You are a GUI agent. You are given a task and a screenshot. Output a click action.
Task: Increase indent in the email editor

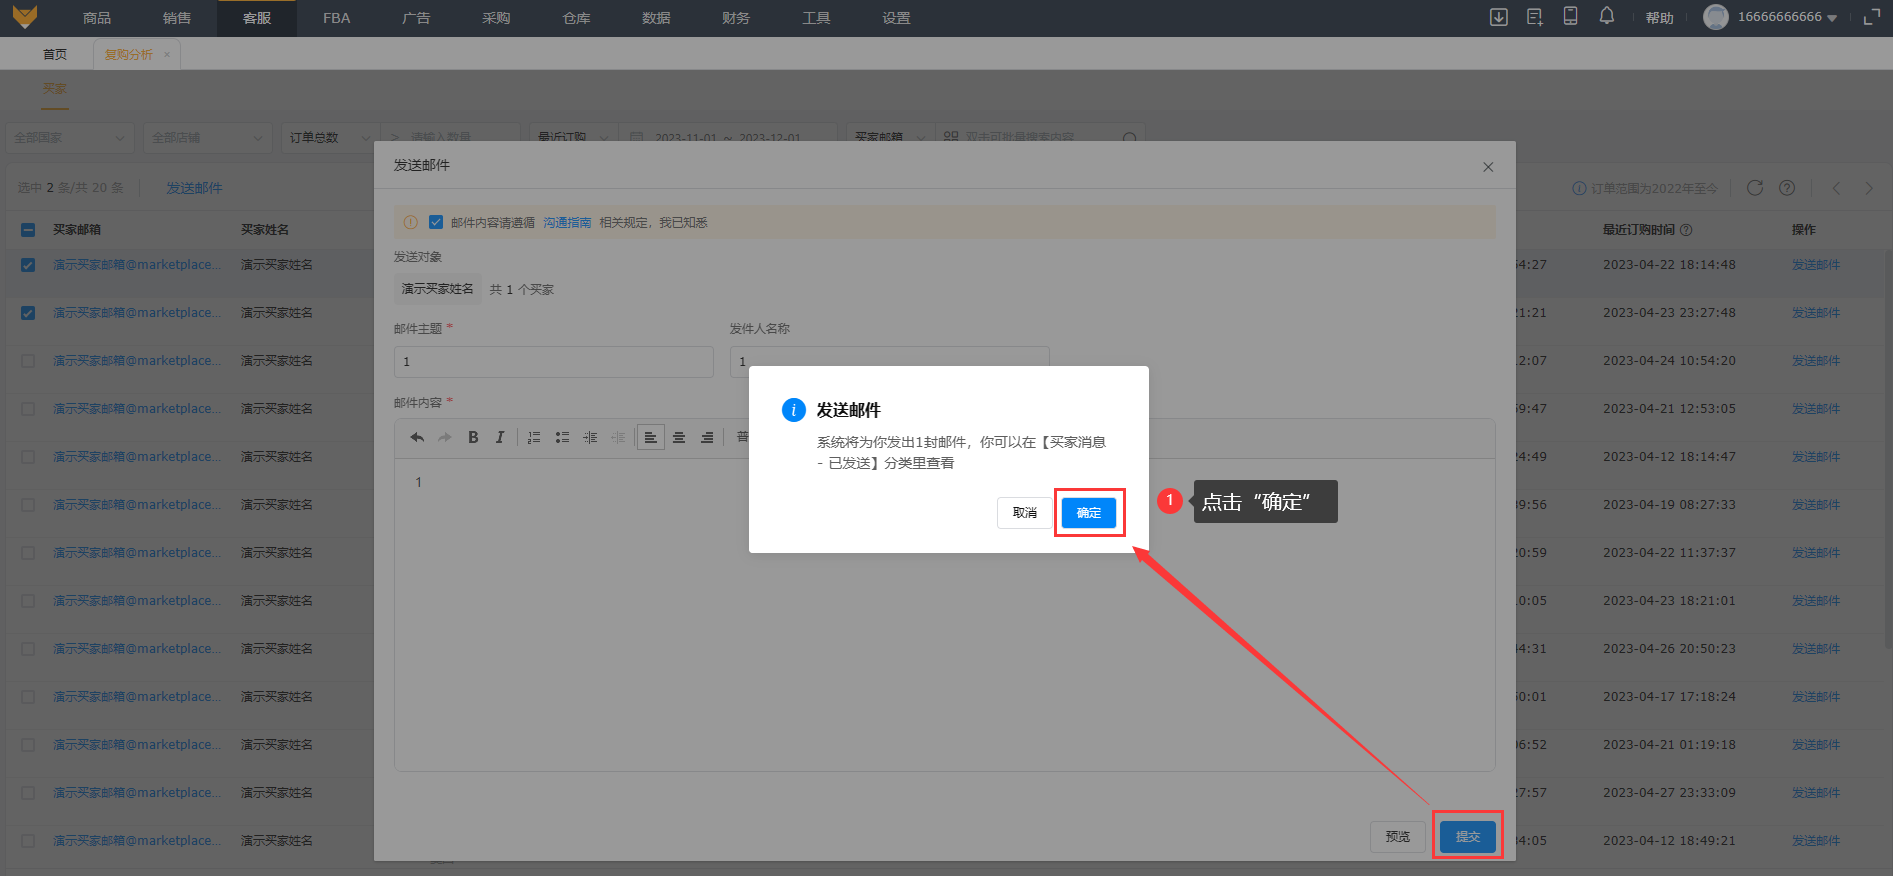tap(590, 437)
